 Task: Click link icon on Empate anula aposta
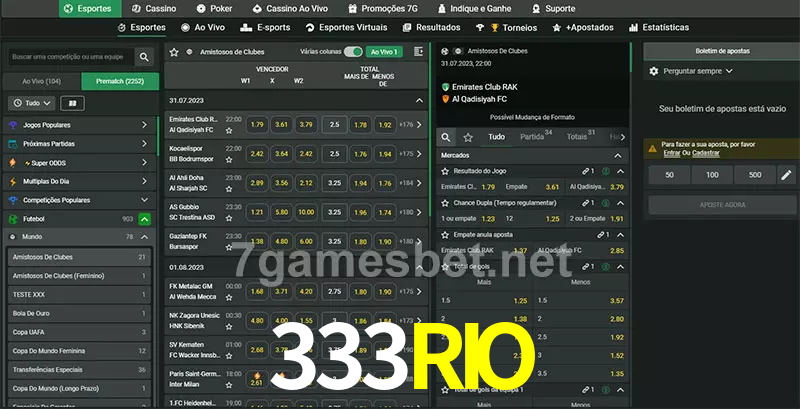(603, 235)
